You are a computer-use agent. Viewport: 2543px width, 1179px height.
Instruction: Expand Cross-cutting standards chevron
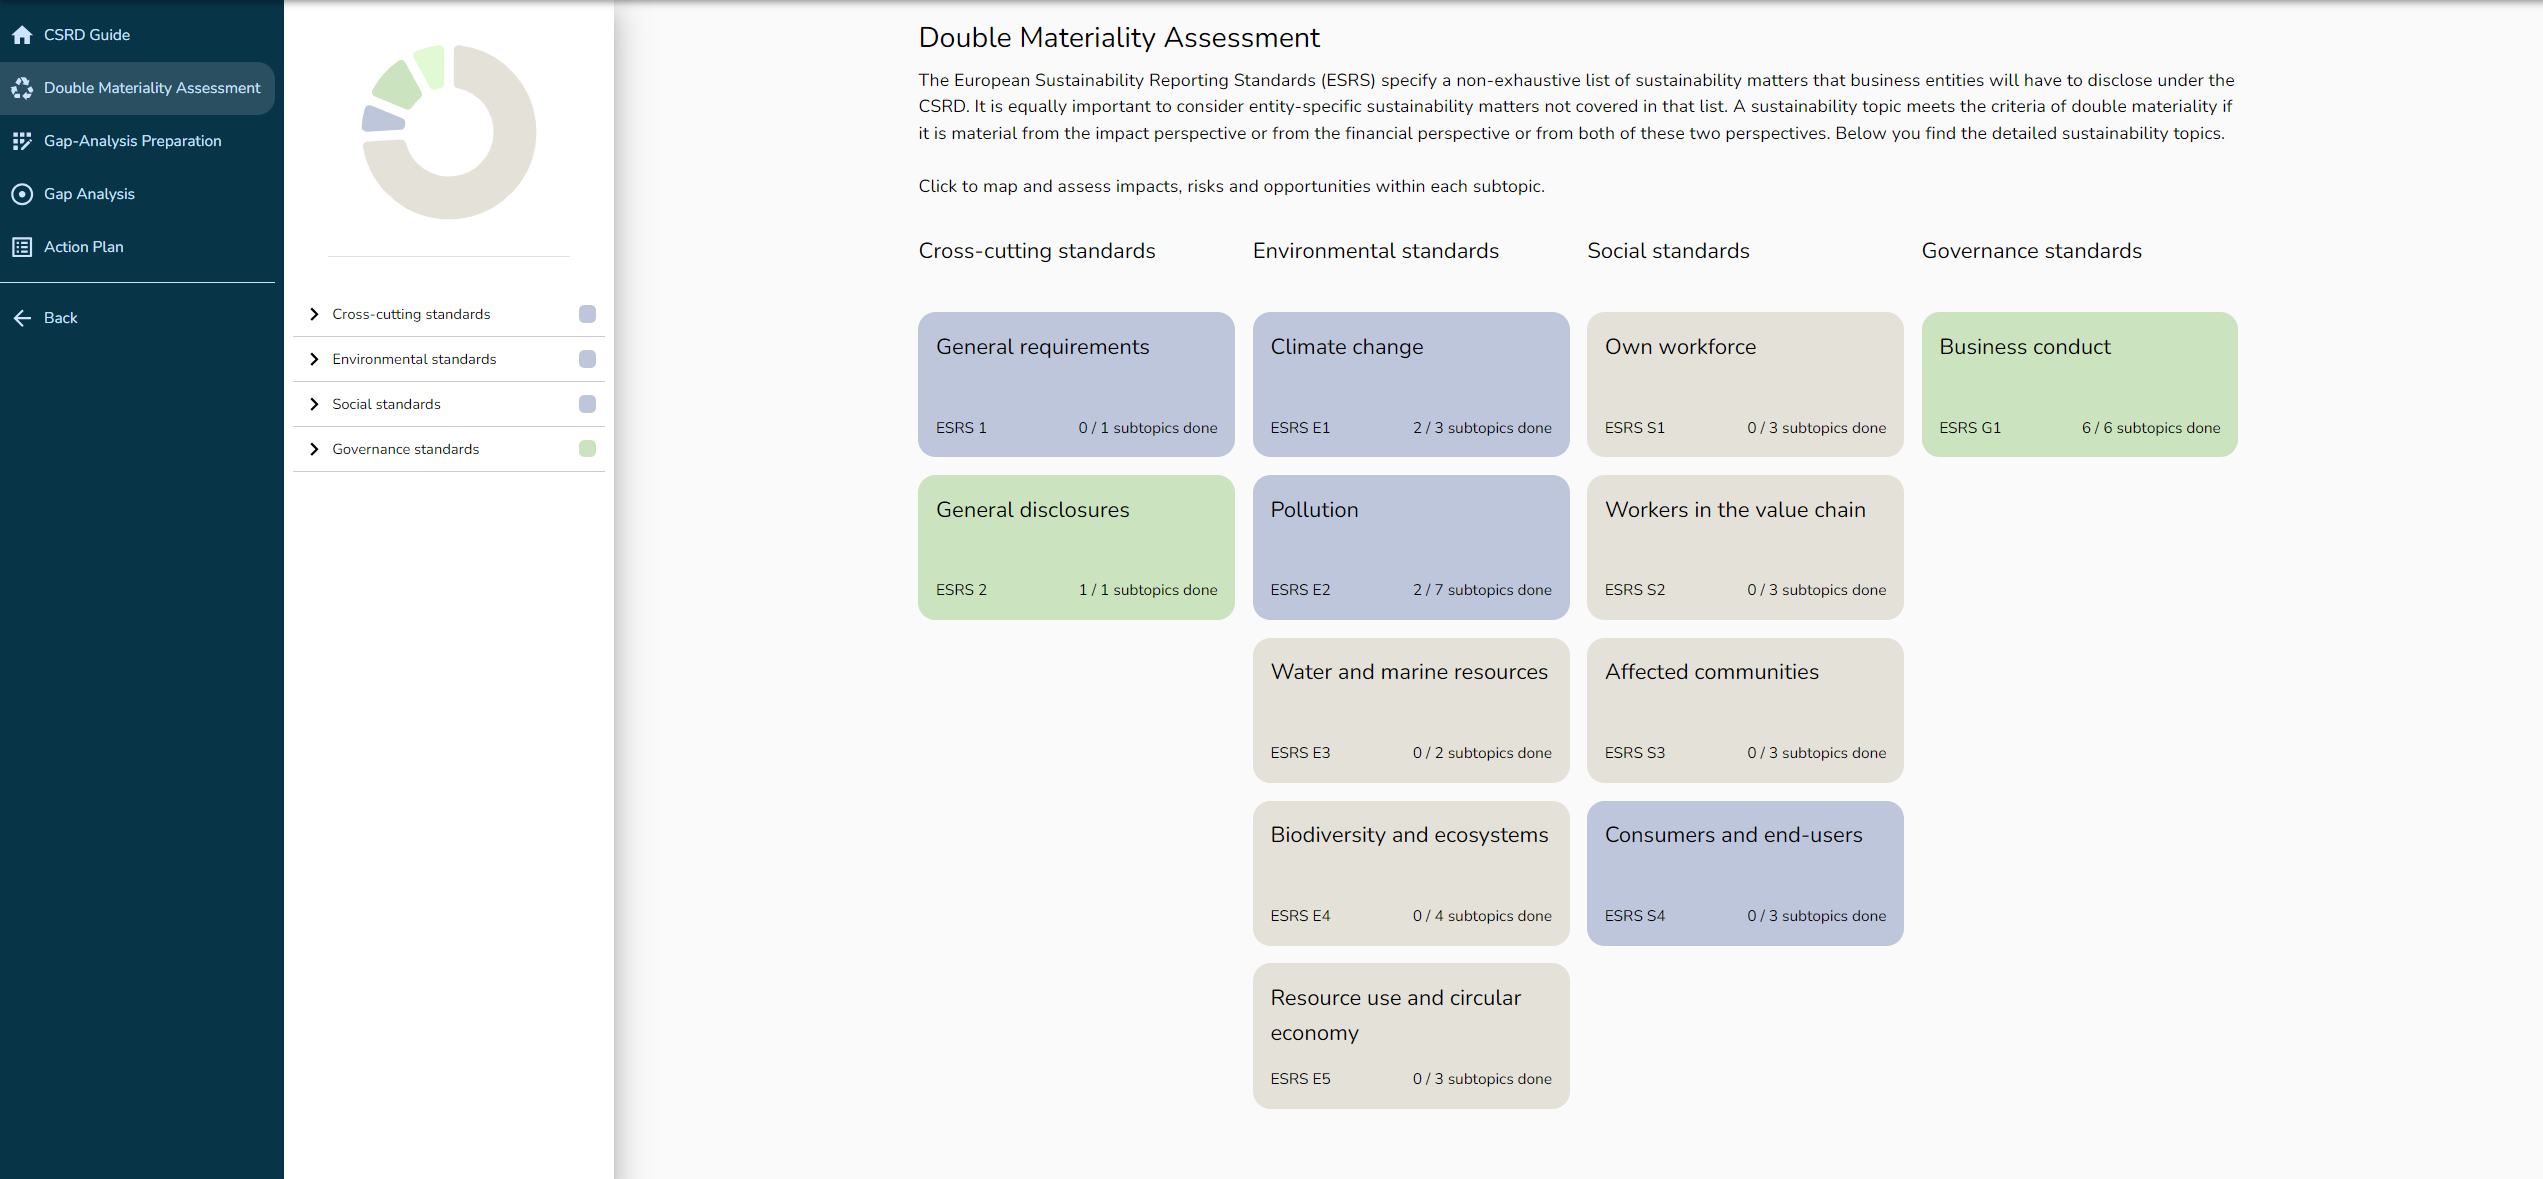[314, 314]
